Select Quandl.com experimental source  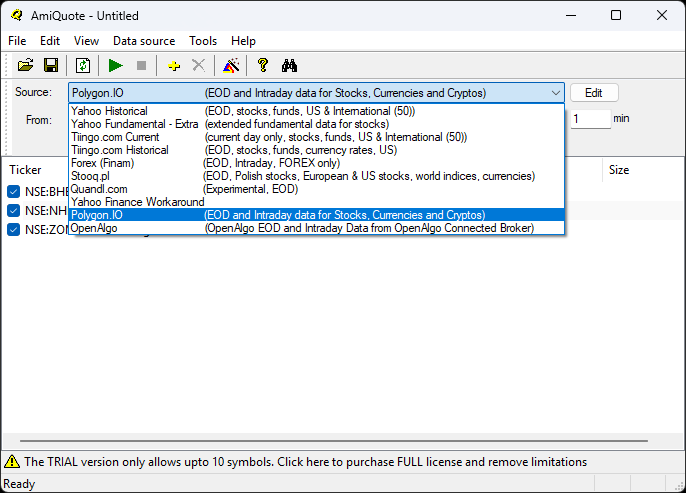317,189
